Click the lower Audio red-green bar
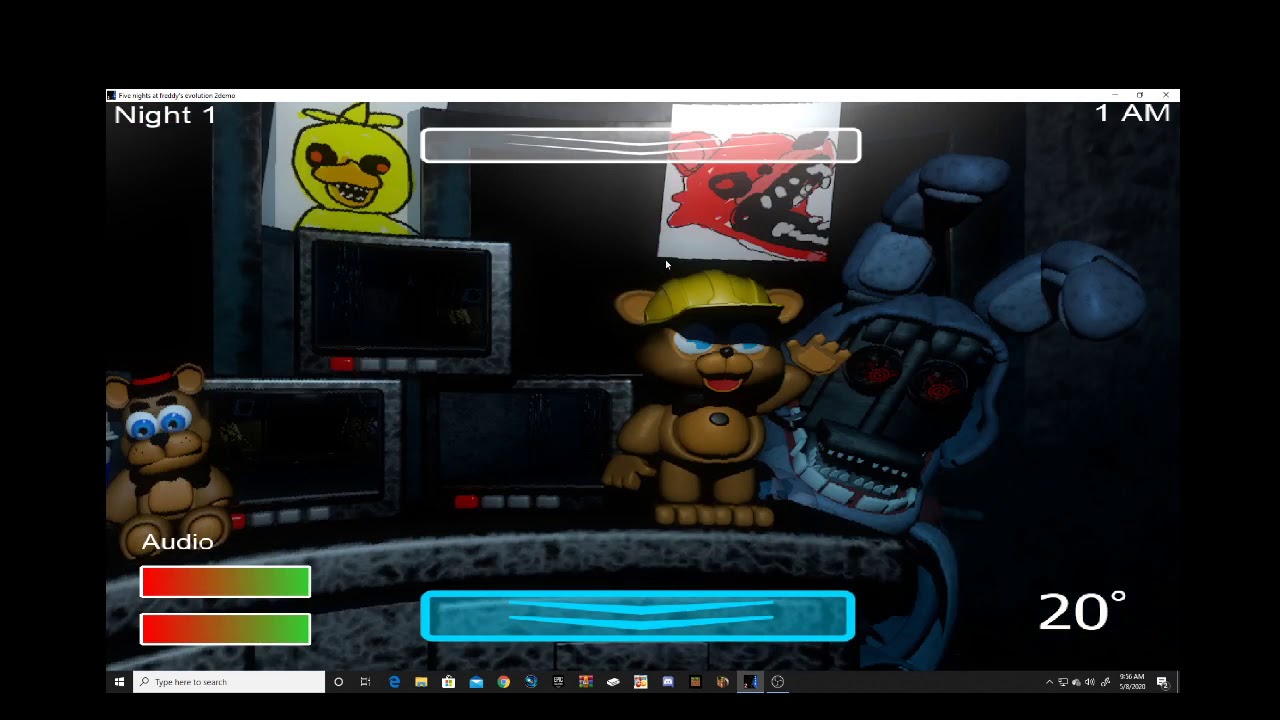The height and width of the screenshot is (720, 1280). tap(225, 629)
